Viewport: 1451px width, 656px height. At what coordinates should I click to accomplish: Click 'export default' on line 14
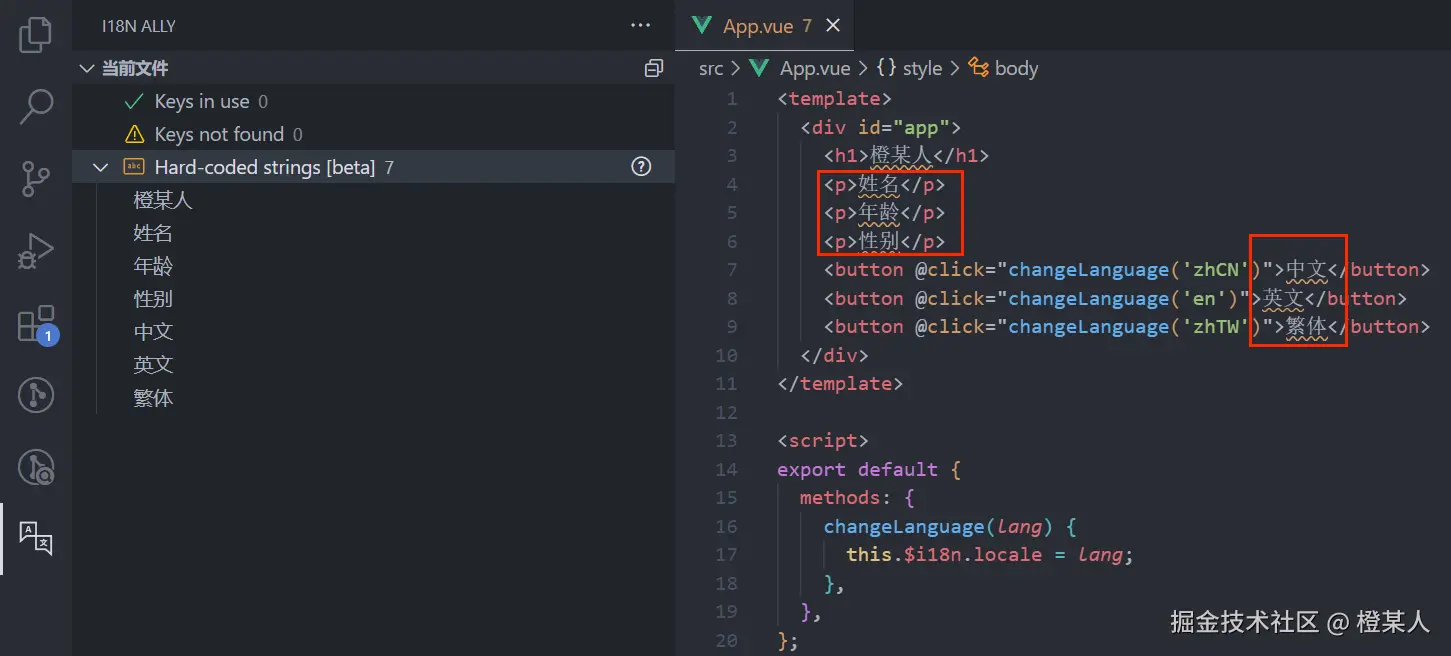[857, 469]
